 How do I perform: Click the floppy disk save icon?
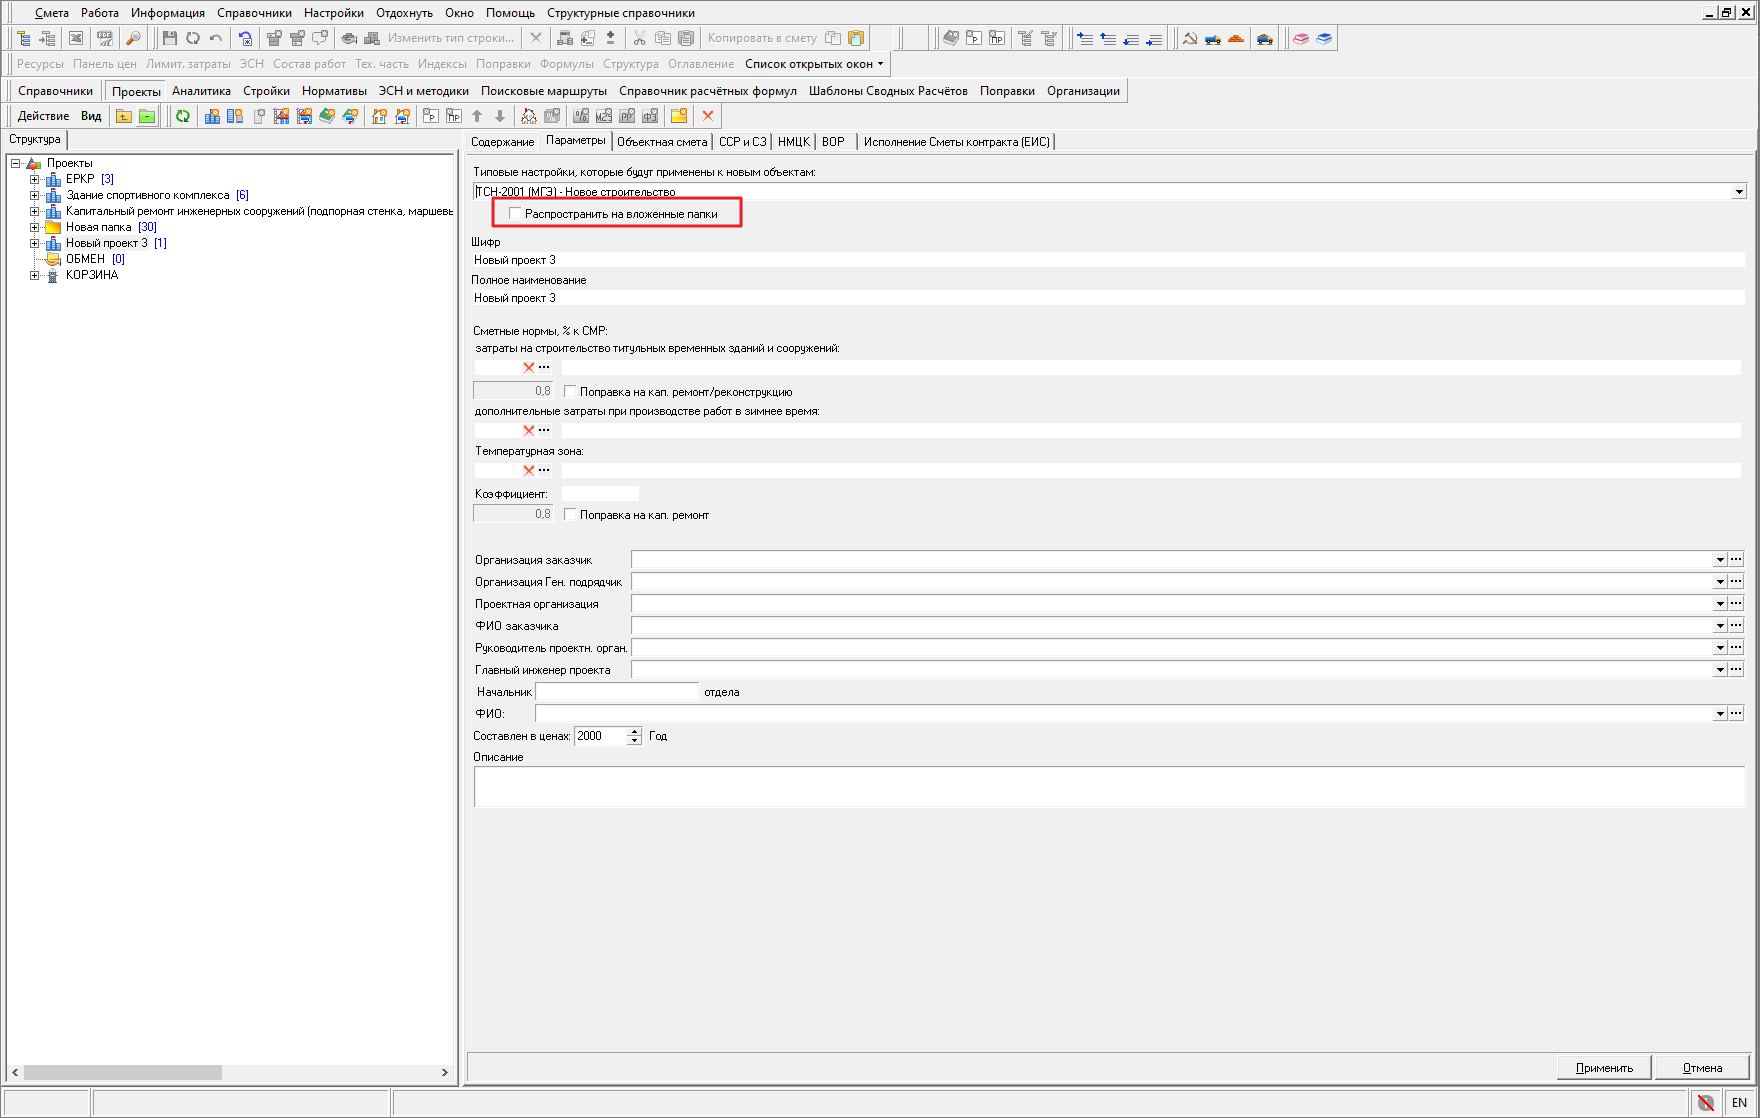point(169,38)
